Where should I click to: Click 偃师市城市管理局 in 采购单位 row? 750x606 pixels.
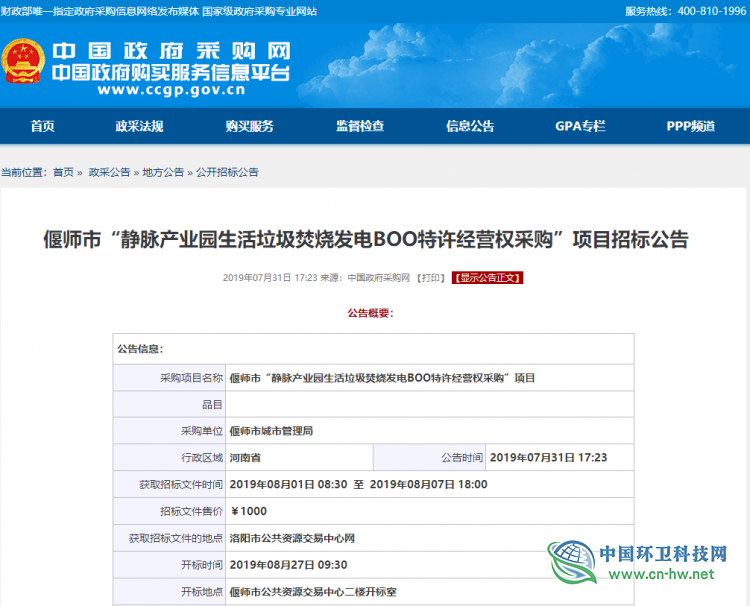(271, 431)
